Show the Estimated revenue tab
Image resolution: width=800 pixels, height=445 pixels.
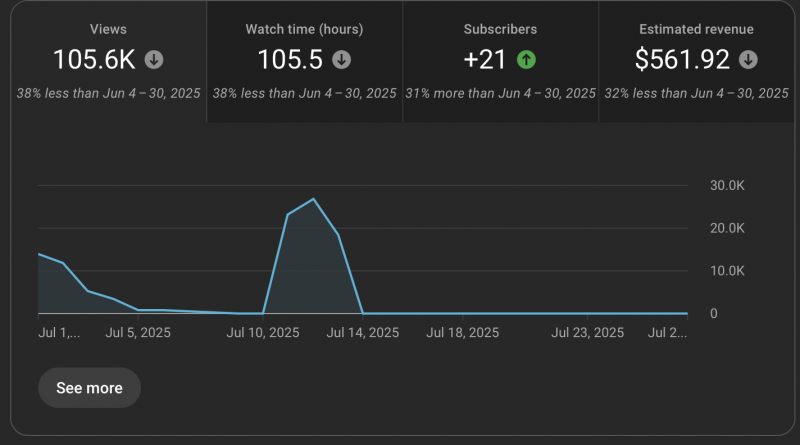pos(696,30)
